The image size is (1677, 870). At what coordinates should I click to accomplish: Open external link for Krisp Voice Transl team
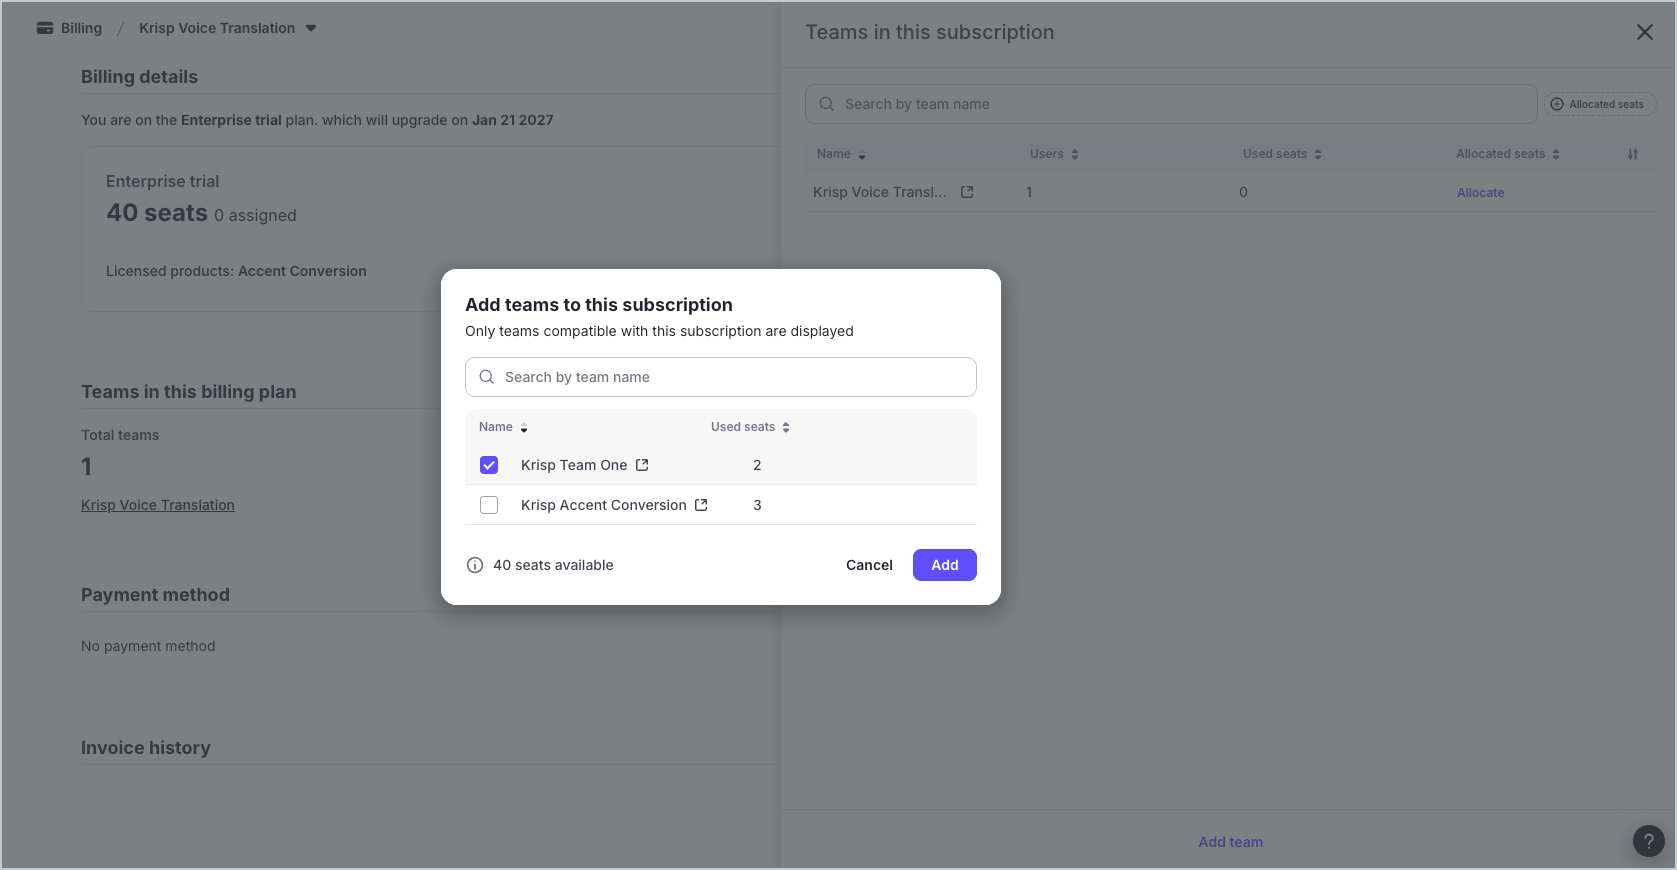pos(967,192)
